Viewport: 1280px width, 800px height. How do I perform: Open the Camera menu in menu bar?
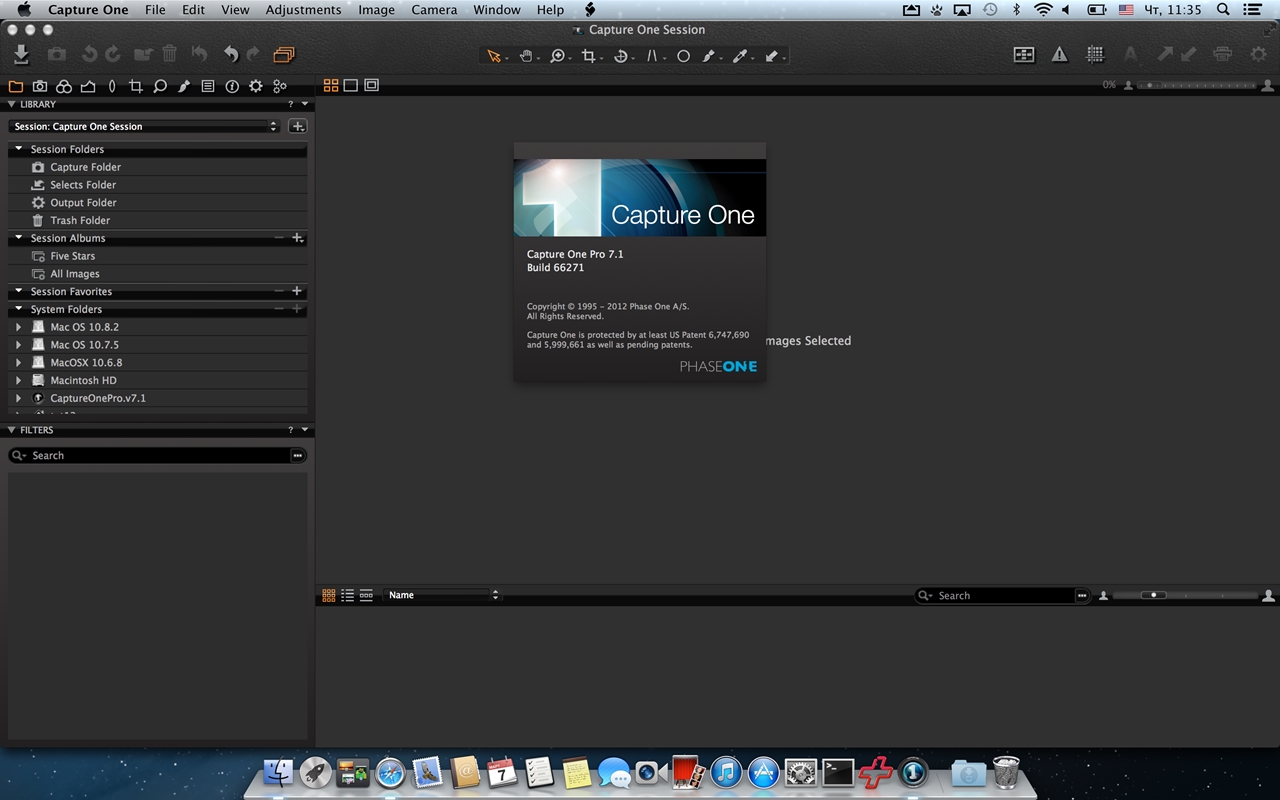434,10
